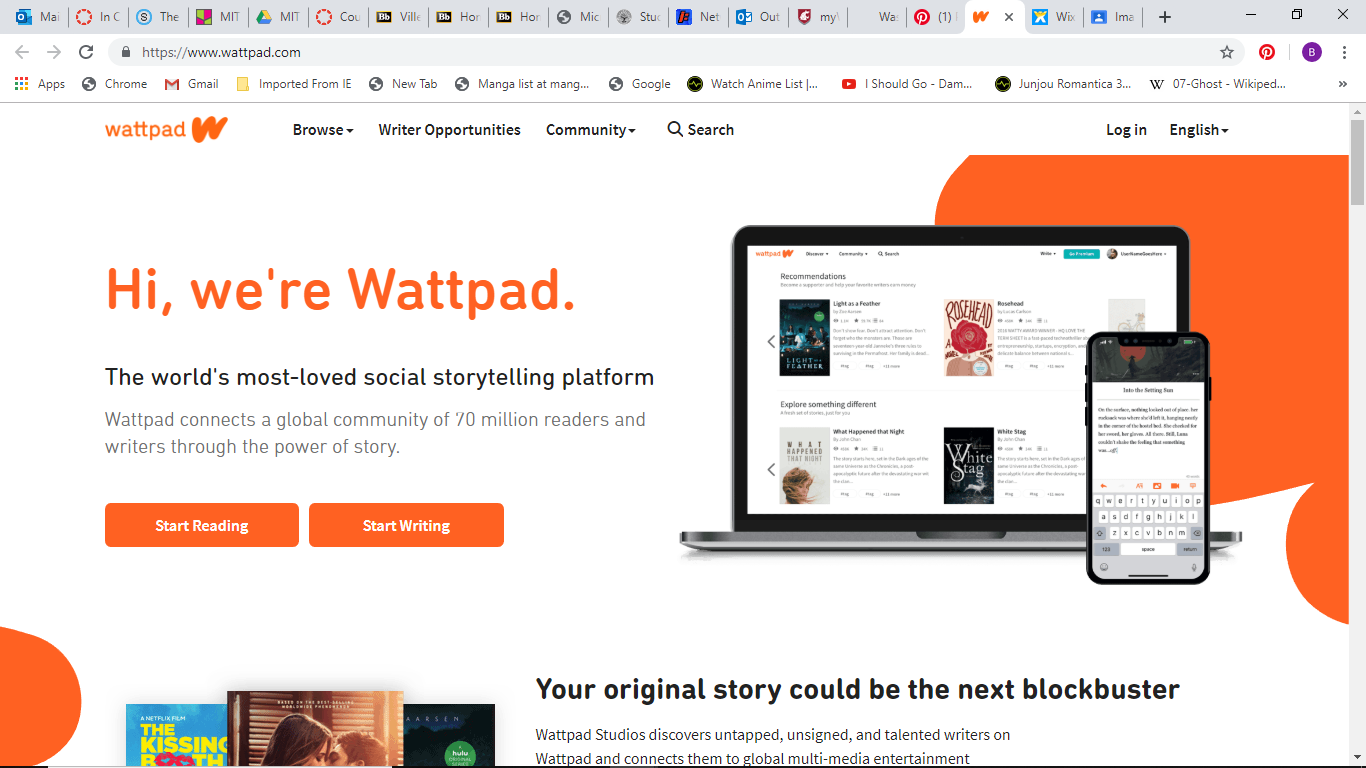Open the Chrome bookmark

[x=114, y=84]
